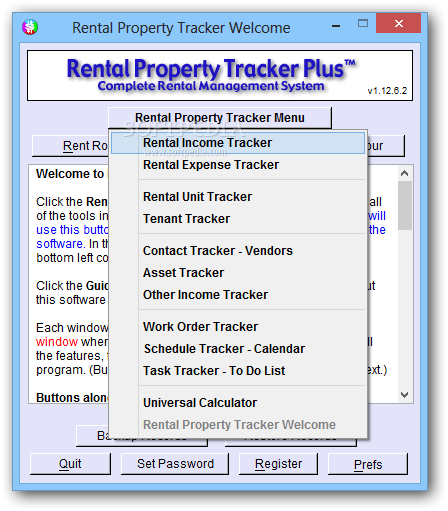Select Rental Income Tracker menu entry
Screen dimensions: 448x511
pos(238,143)
